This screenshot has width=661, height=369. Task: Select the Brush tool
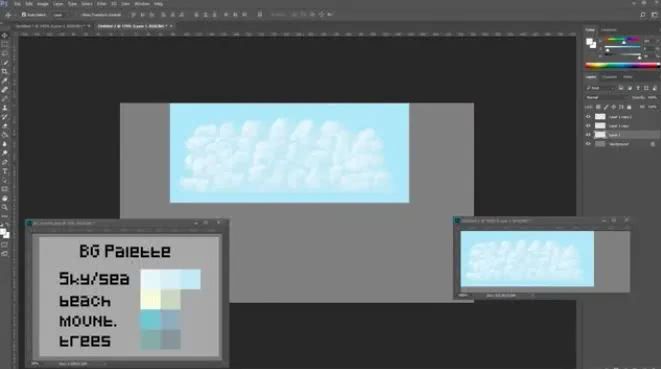5,99
